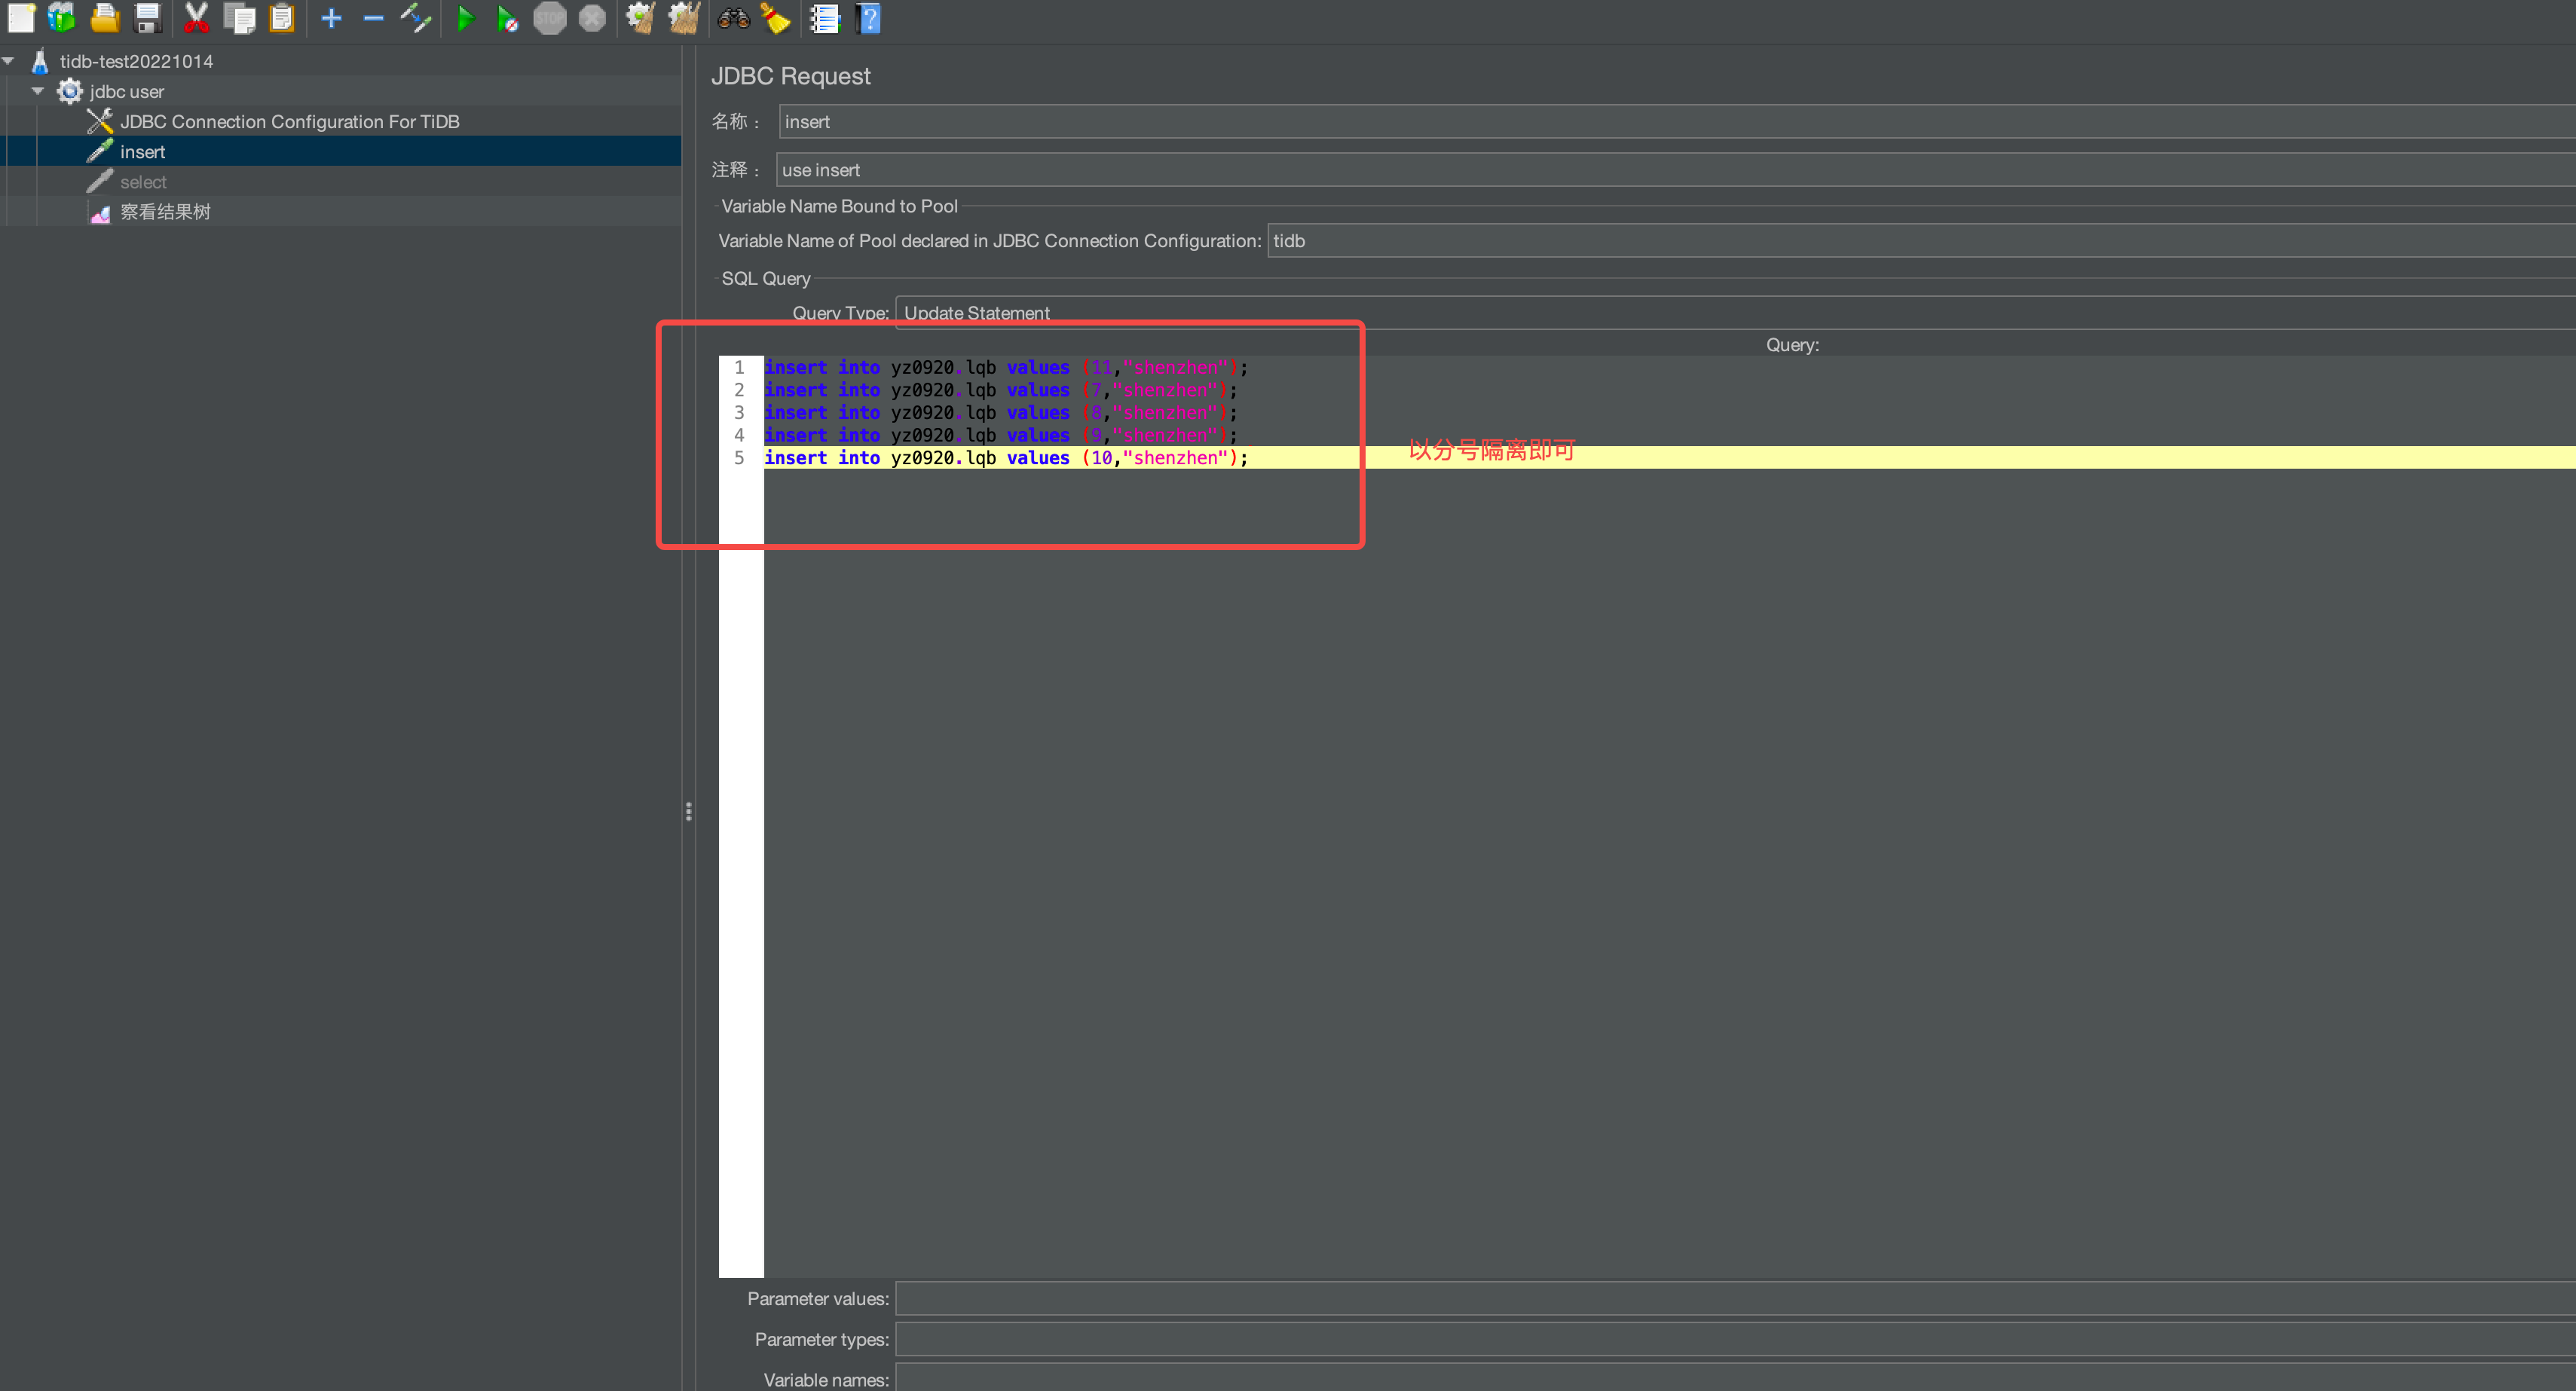Open the function helper dialog icon
This screenshot has width=2576, height=1391.
pyautogui.click(x=825, y=18)
